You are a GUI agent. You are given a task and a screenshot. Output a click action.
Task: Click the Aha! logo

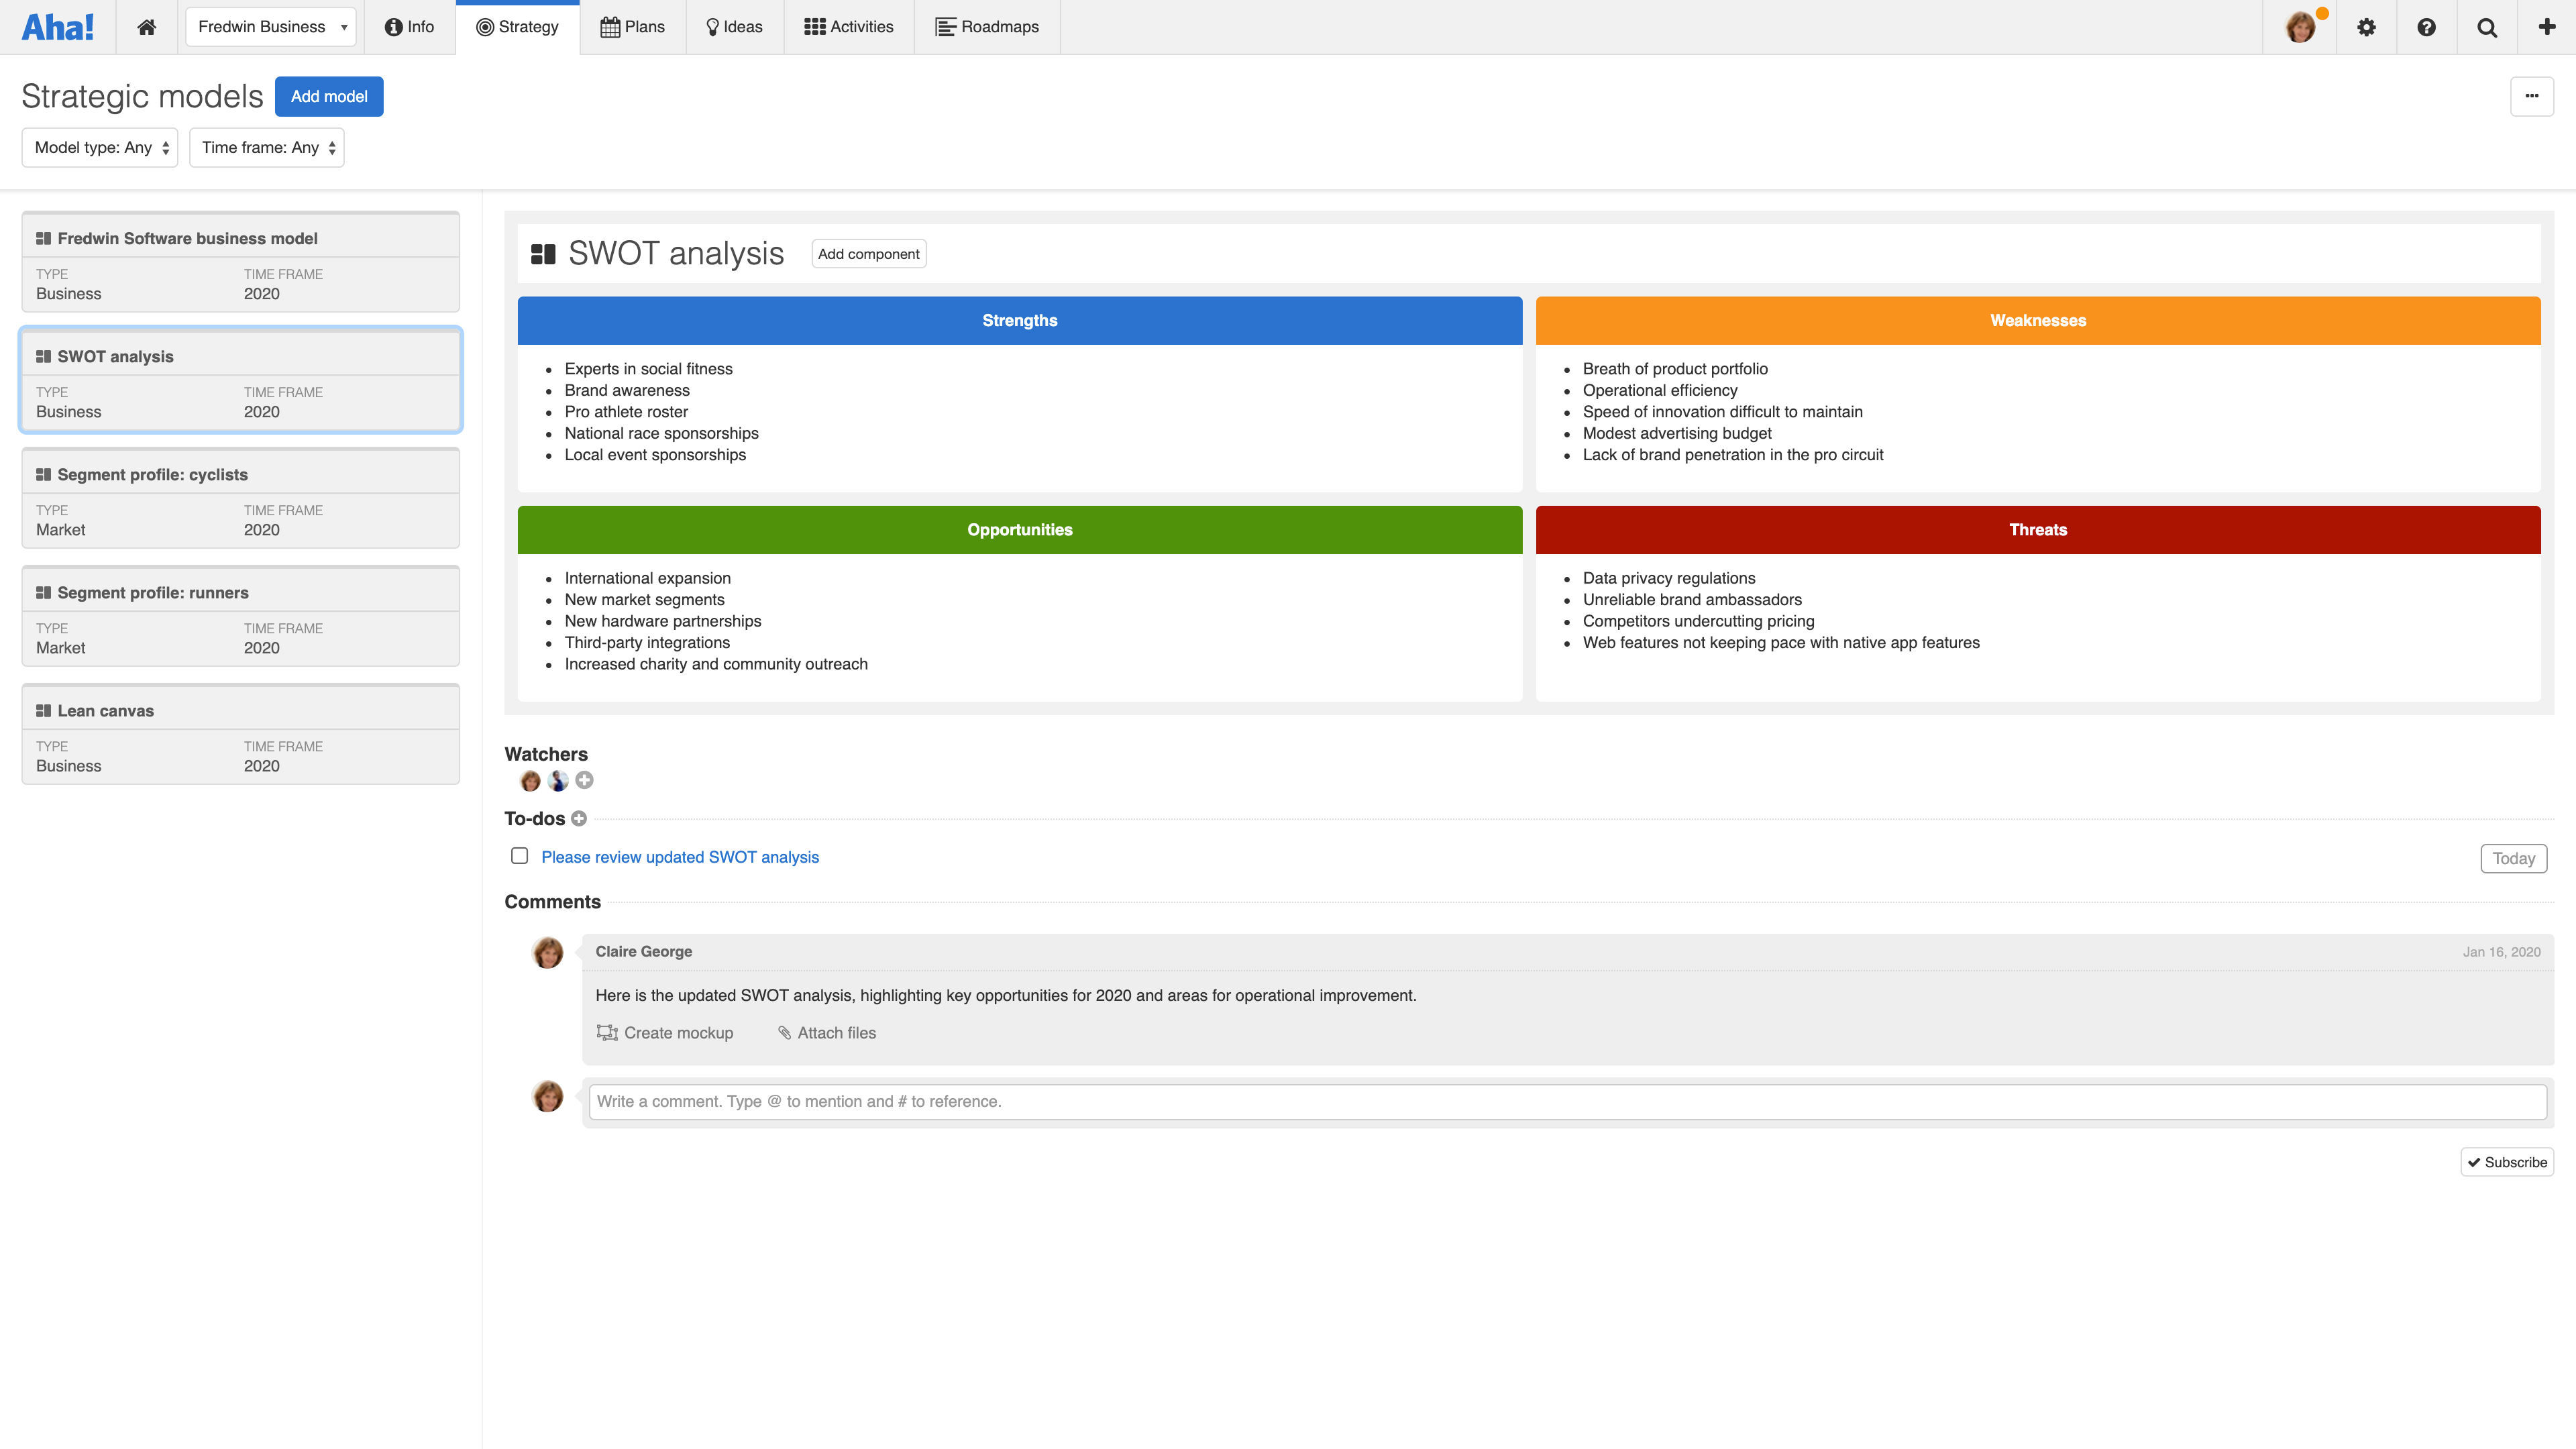coord(58,27)
